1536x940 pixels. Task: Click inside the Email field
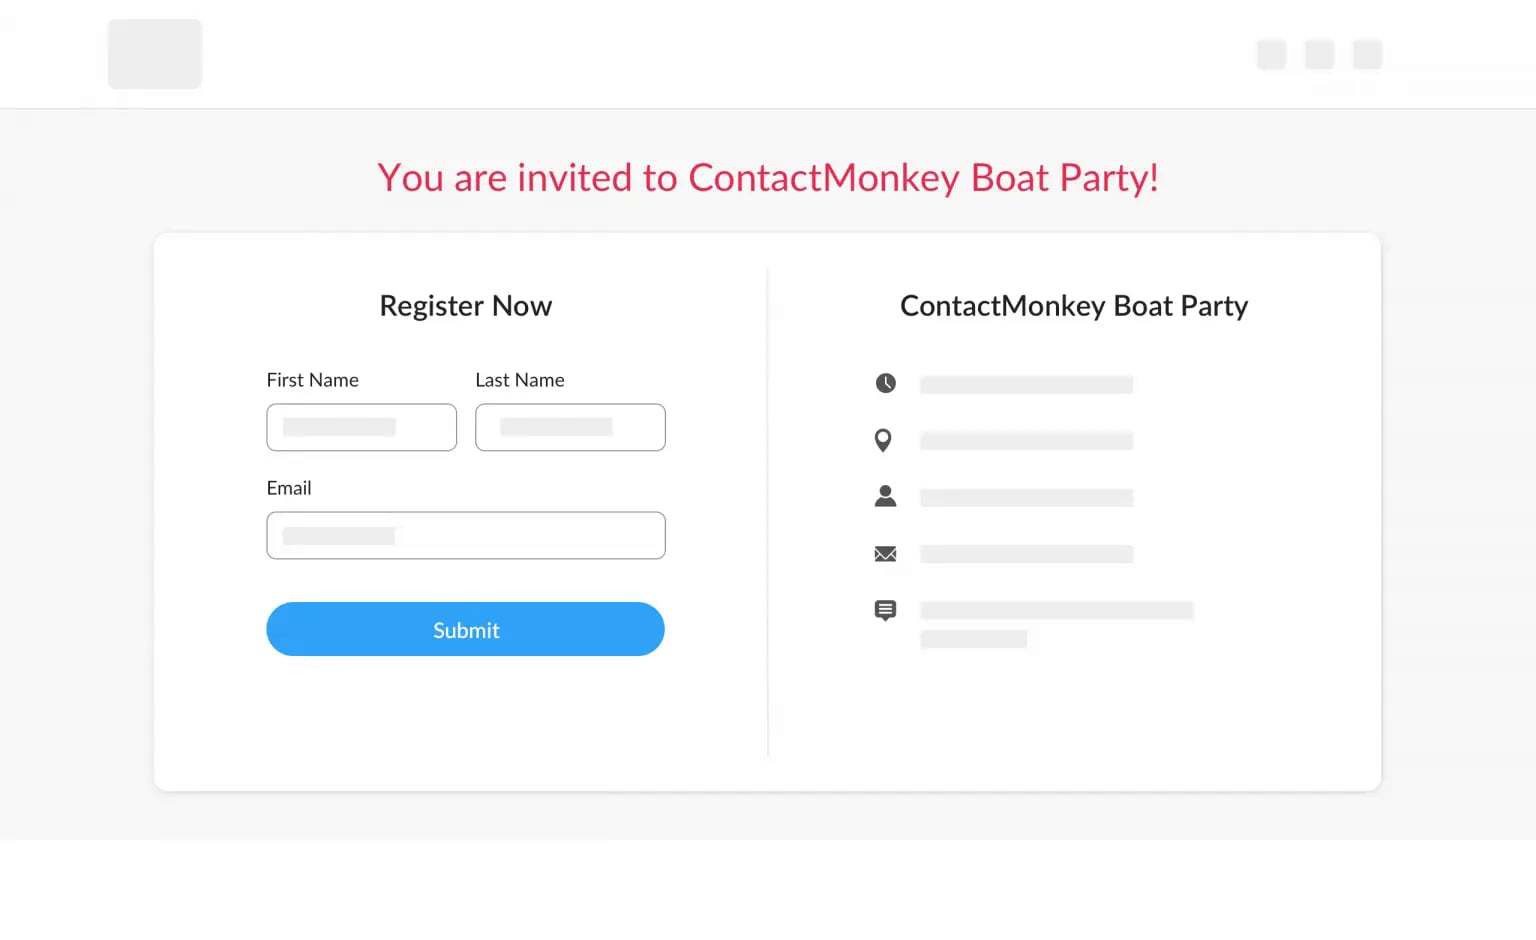pyautogui.click(x=466, y=535)
